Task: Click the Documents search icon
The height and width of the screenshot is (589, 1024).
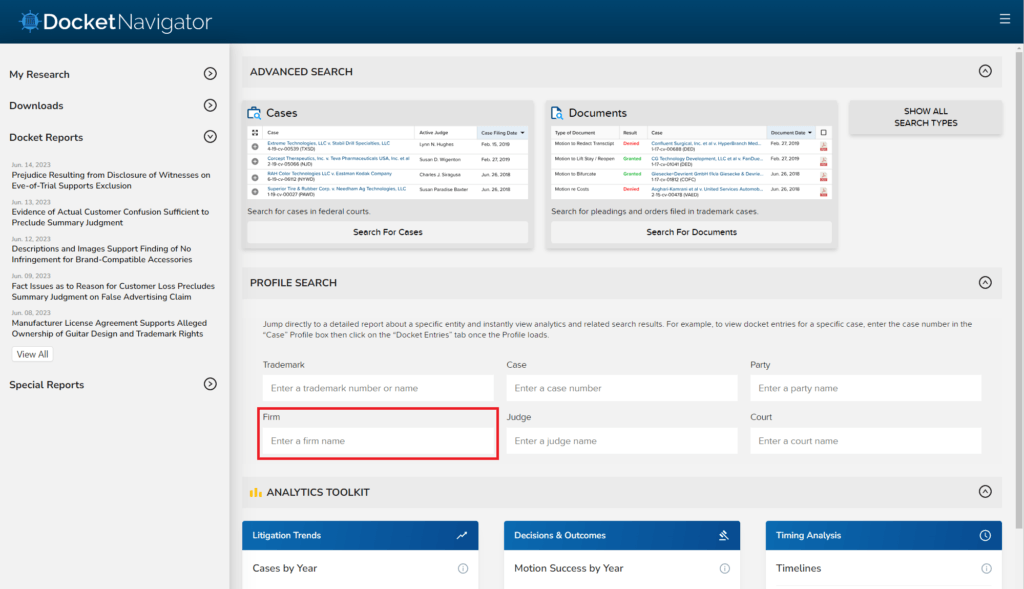Action: pyautogui.click(x=557, y=113)
